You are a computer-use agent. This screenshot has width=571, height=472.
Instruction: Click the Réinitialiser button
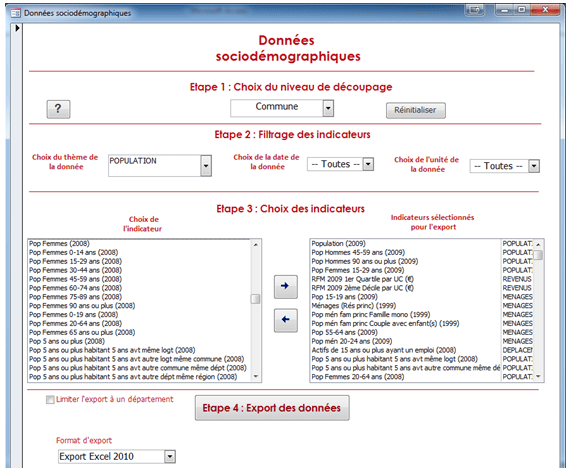[x=416, y=110]
